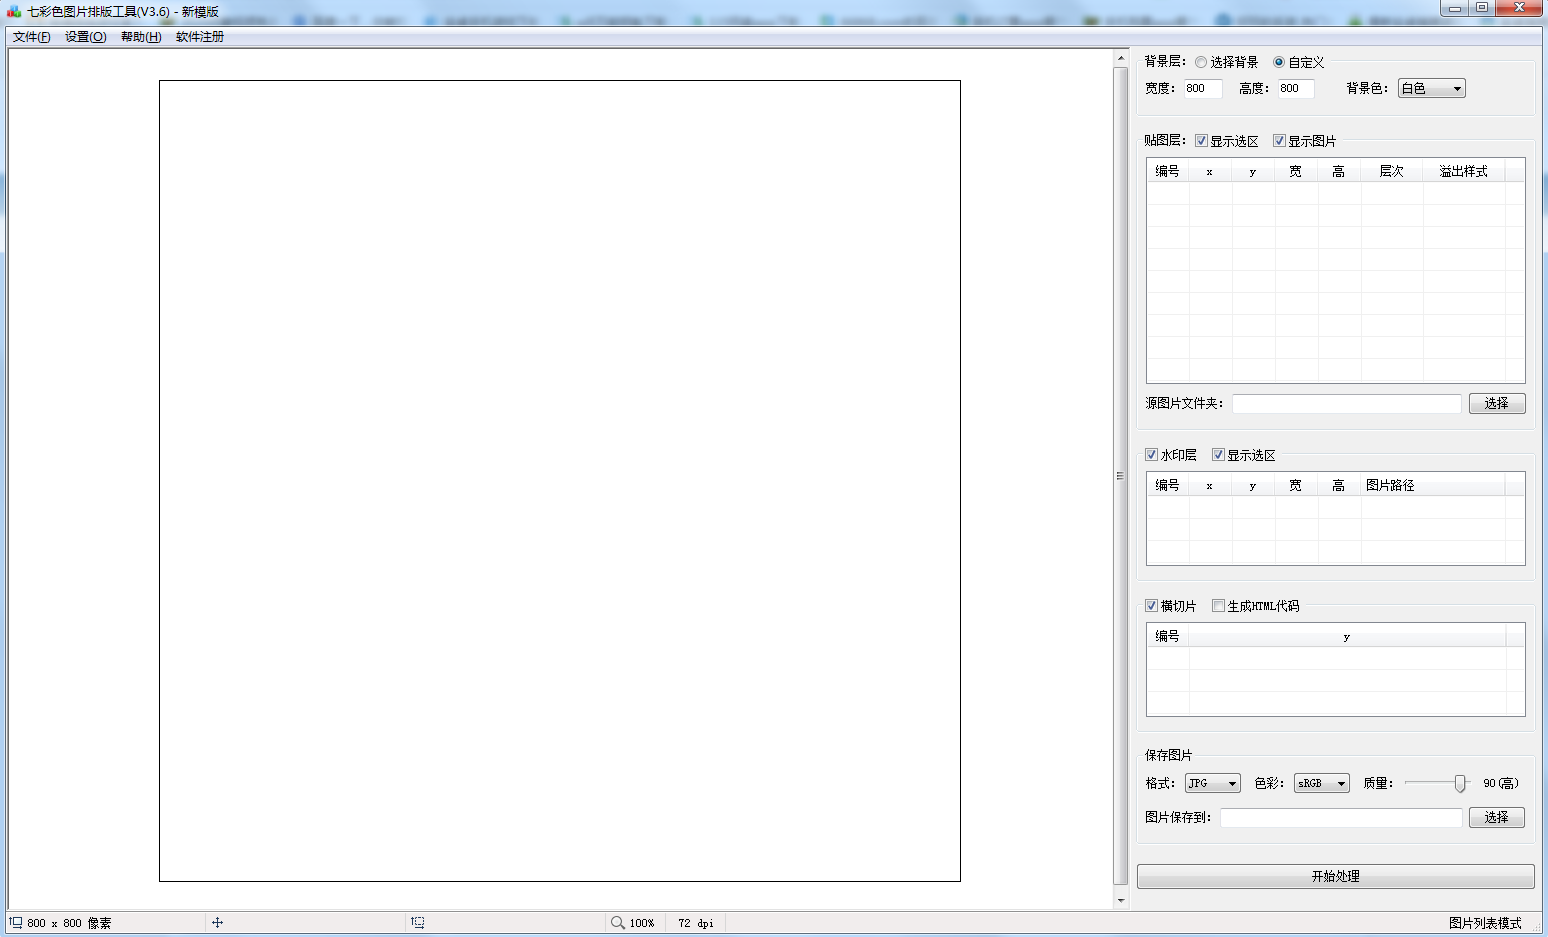Click the panel splitter grip handle
The width and height of the screenshot is (1548, 937).
pos(1120,476)
